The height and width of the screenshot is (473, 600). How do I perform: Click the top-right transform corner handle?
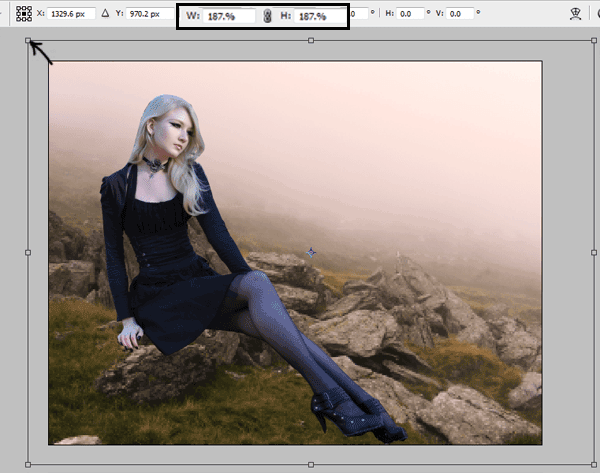[x=594, y=40]
